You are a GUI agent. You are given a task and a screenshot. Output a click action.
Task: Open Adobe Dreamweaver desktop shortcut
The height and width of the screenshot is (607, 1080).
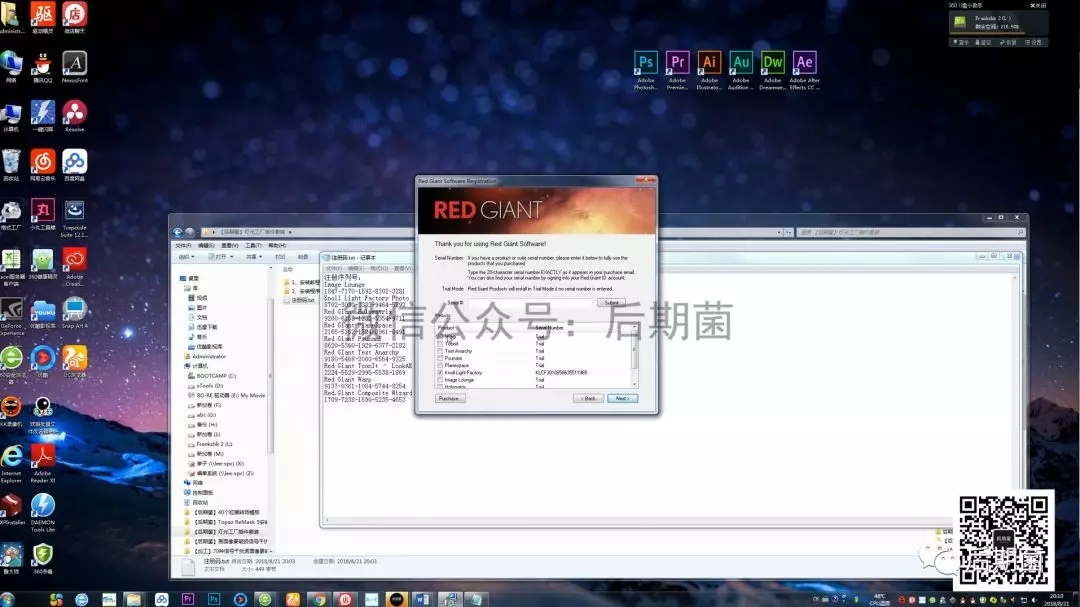click(772, 70)
